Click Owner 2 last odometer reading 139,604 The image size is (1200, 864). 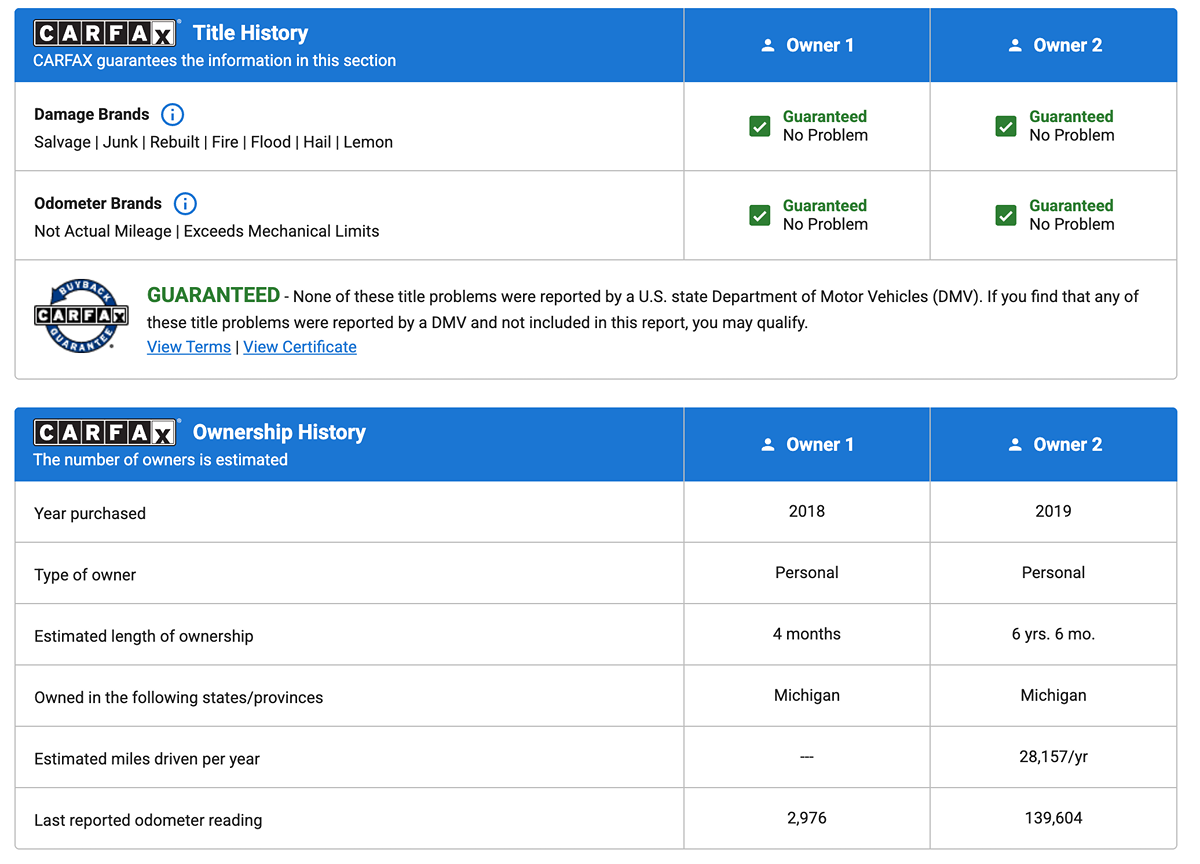pos(1053,818)
